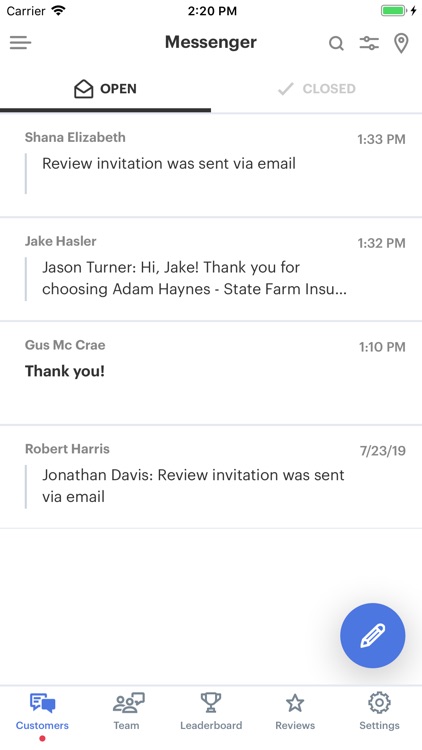This screenshot has width=422, height=750.
Task: Compose new message with pencil button
Action: tap(373, 635)
